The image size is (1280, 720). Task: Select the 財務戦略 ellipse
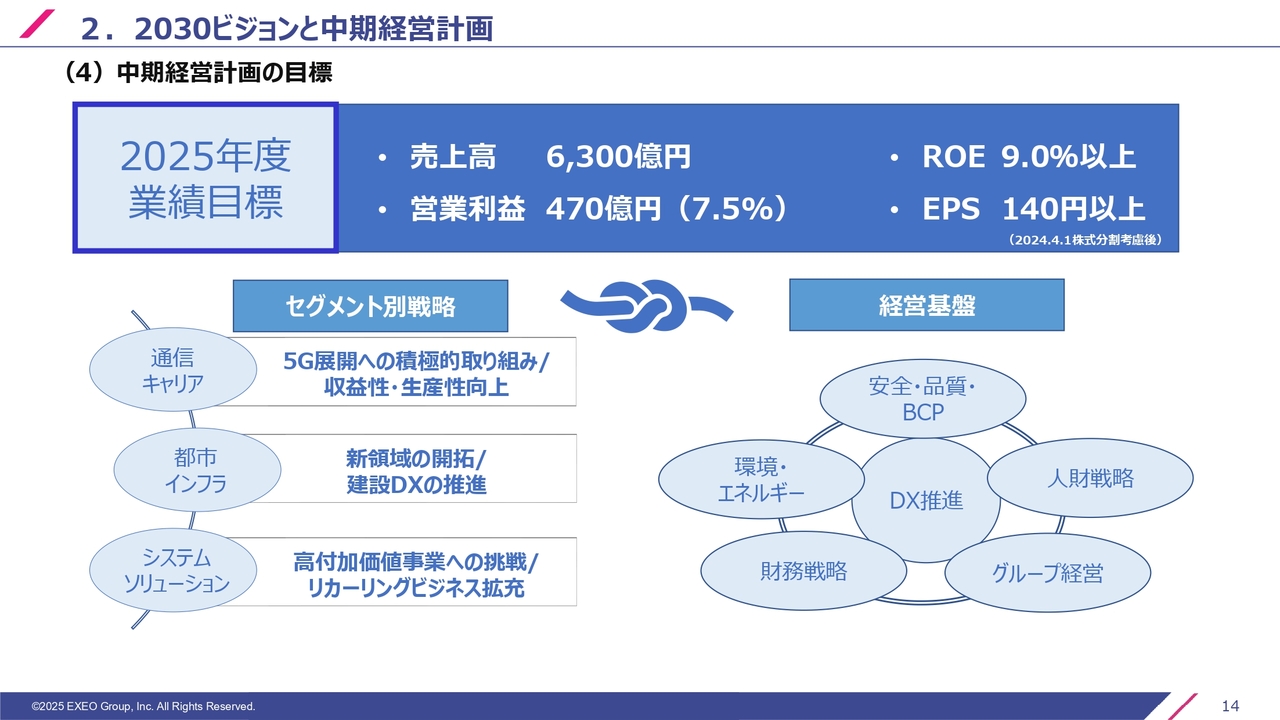[x=802, y=571]
